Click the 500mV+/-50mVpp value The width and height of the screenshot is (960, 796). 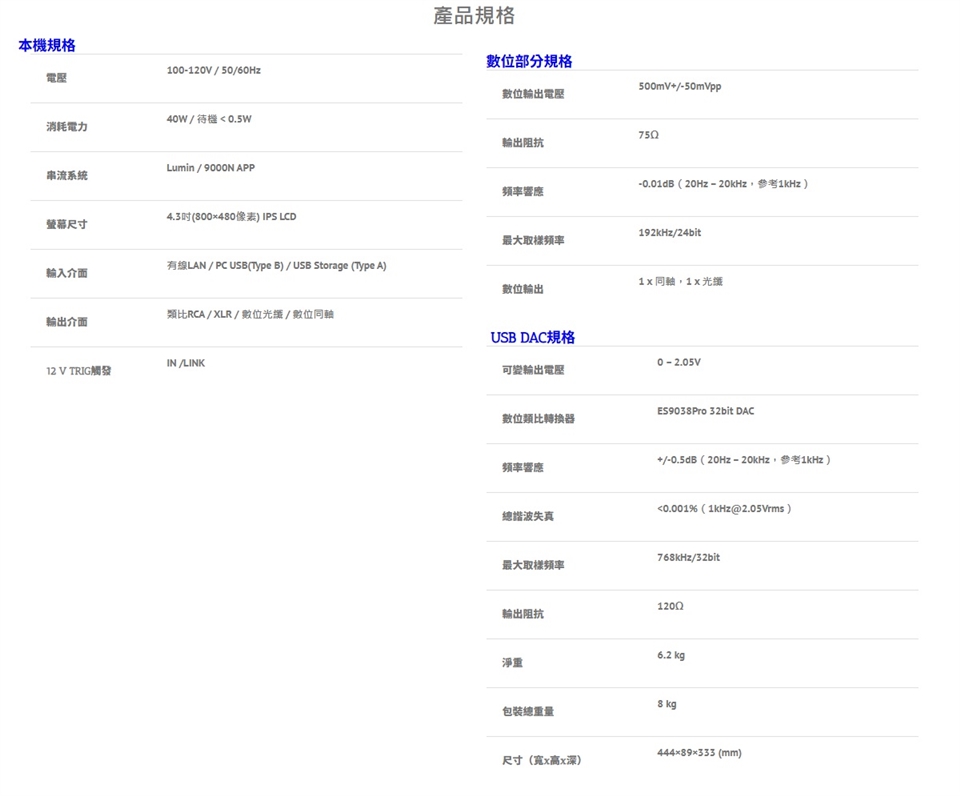pyautogui.click(x=679, y=87)
